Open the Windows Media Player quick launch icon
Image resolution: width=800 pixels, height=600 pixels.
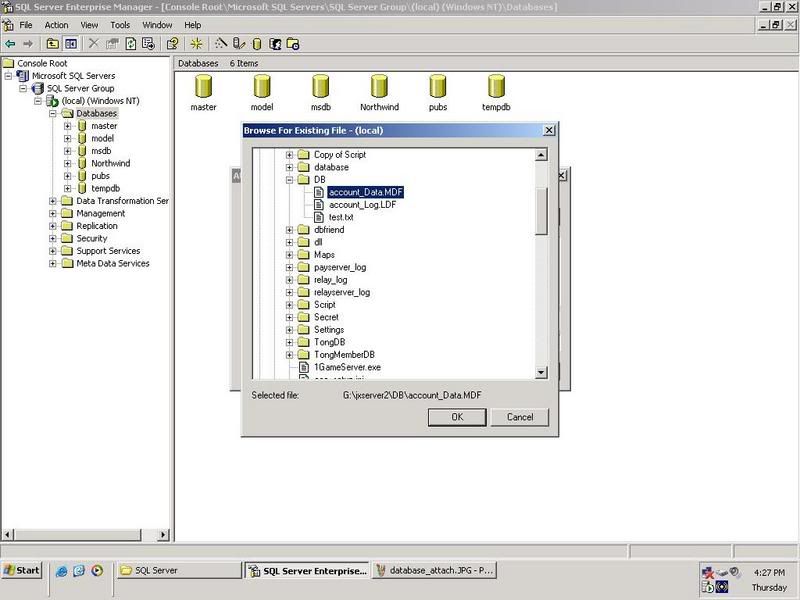[x=97, y=571]
